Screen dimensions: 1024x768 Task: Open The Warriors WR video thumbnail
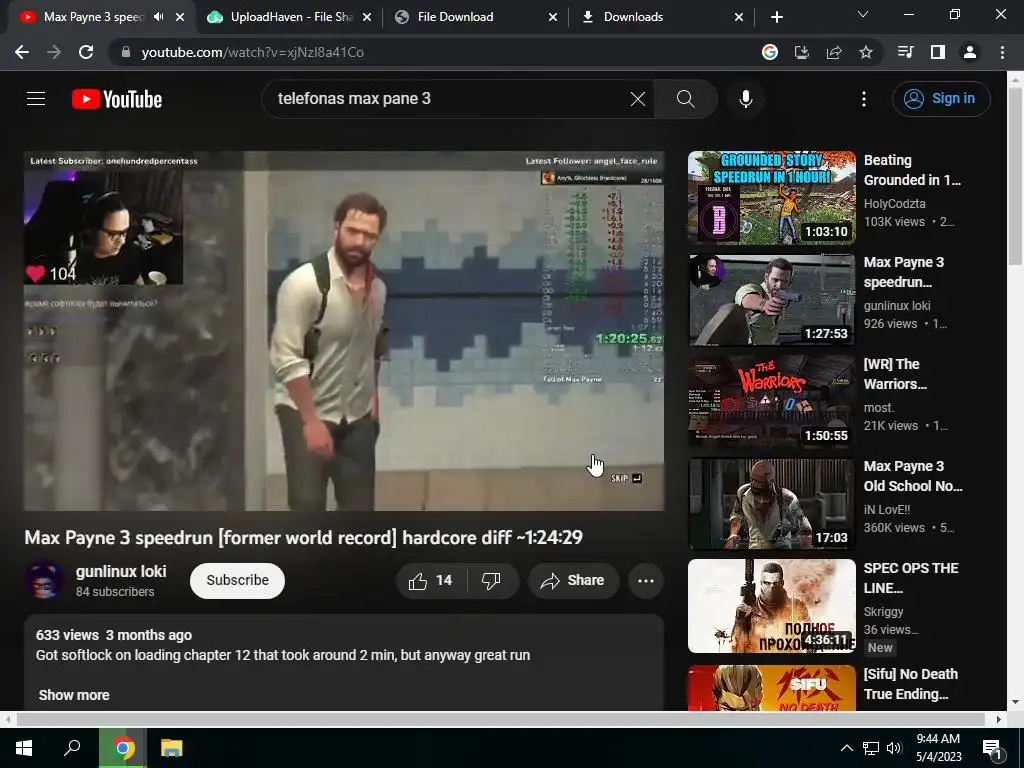771,402
